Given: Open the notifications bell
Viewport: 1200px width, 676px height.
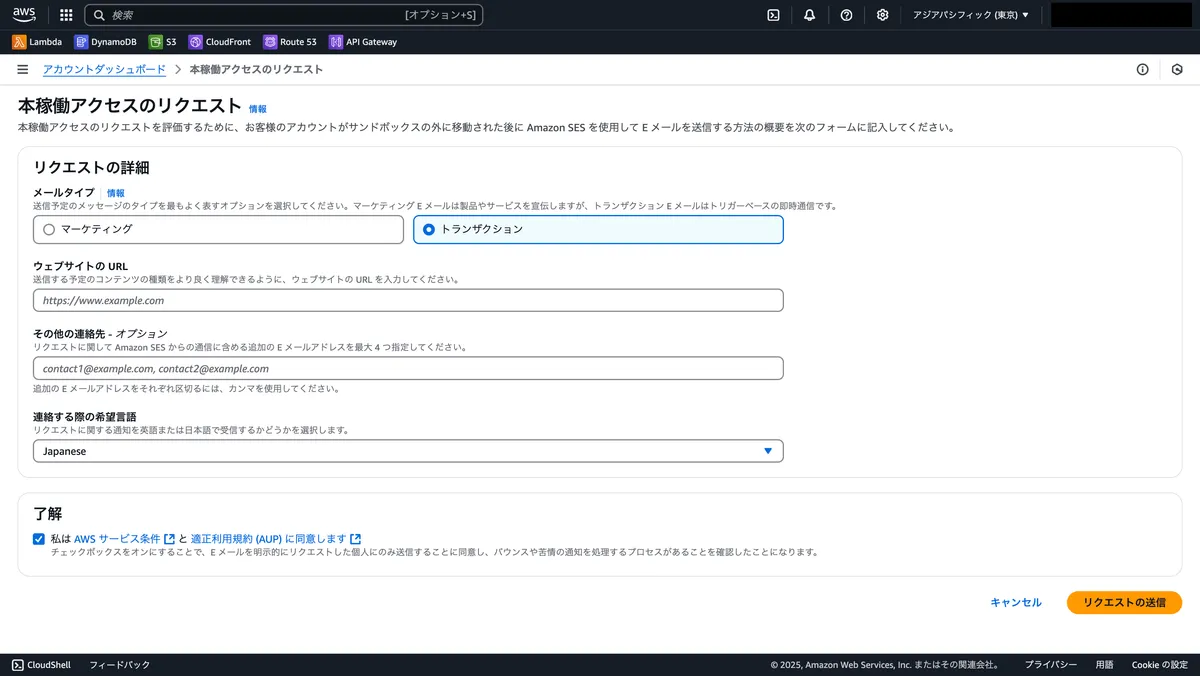Looking at the screenshot, I should [x=809, y=15].
